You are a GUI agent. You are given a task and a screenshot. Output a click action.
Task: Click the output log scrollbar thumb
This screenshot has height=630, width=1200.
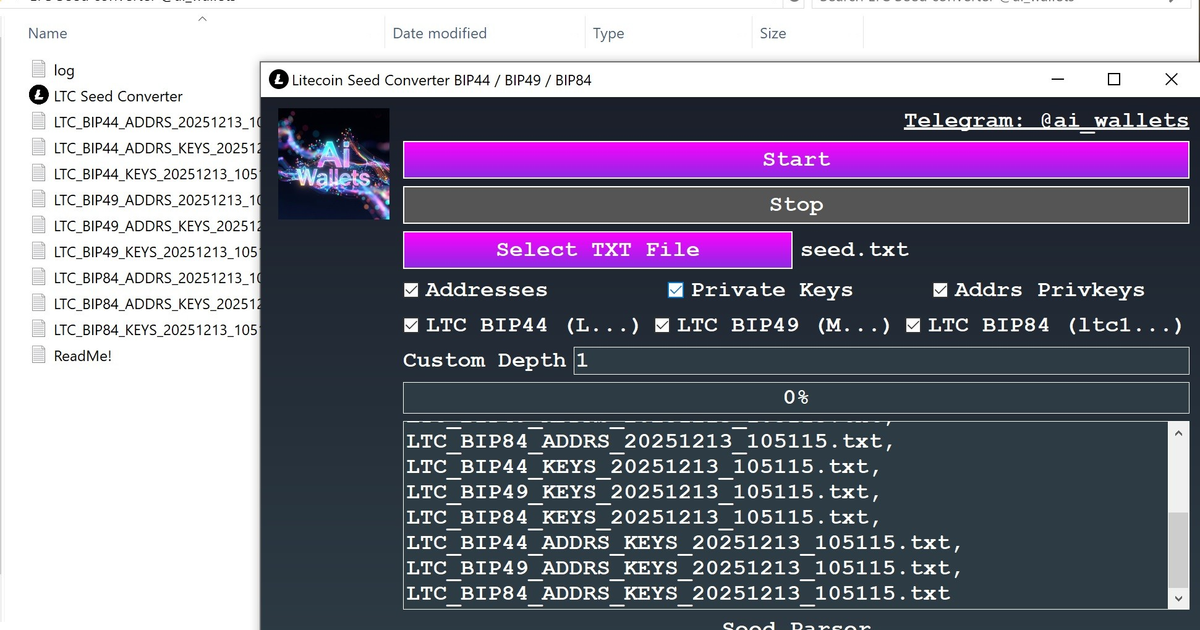pyautogui.click(x=1178, y=548)
